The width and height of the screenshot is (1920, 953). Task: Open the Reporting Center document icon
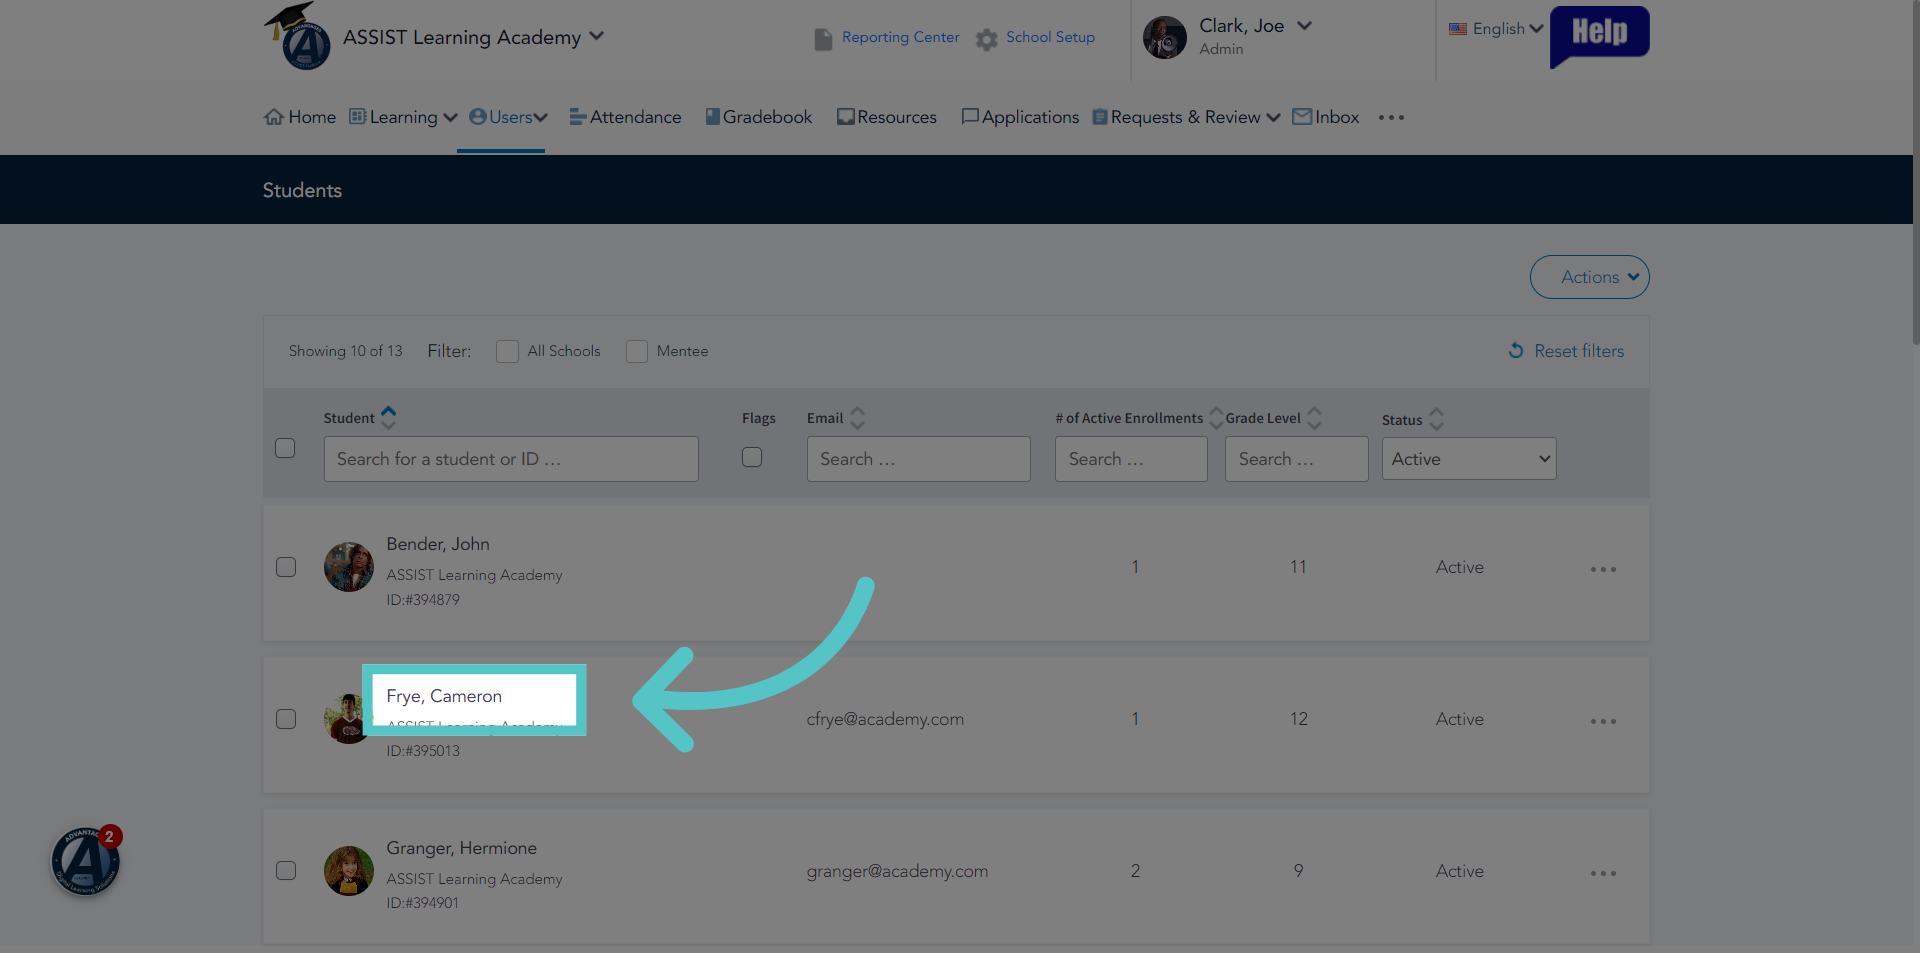pyautogui.click(x=823, y=39)
